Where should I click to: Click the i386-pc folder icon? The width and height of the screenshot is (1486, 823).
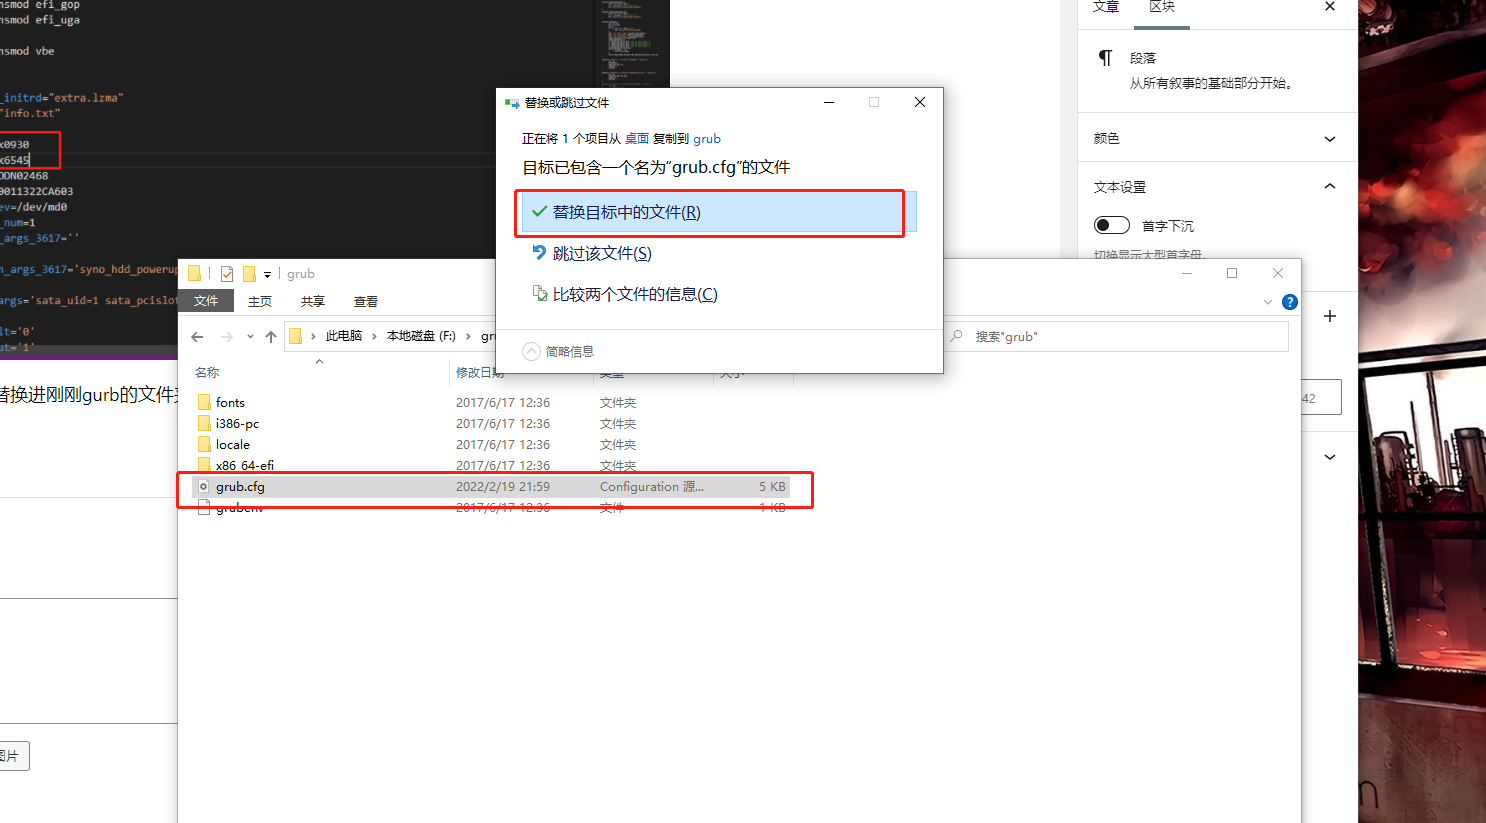(x=204, y=423)
